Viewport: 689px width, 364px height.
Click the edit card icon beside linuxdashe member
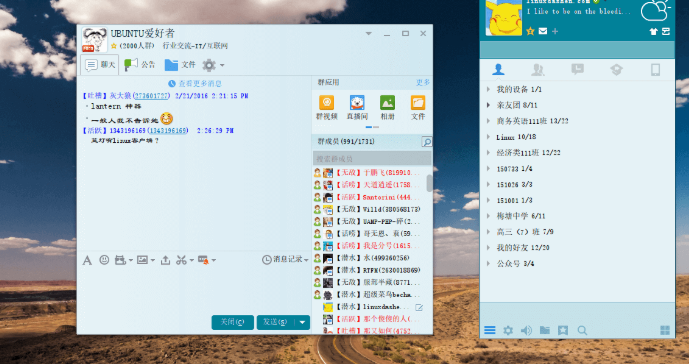pos(419,307)
